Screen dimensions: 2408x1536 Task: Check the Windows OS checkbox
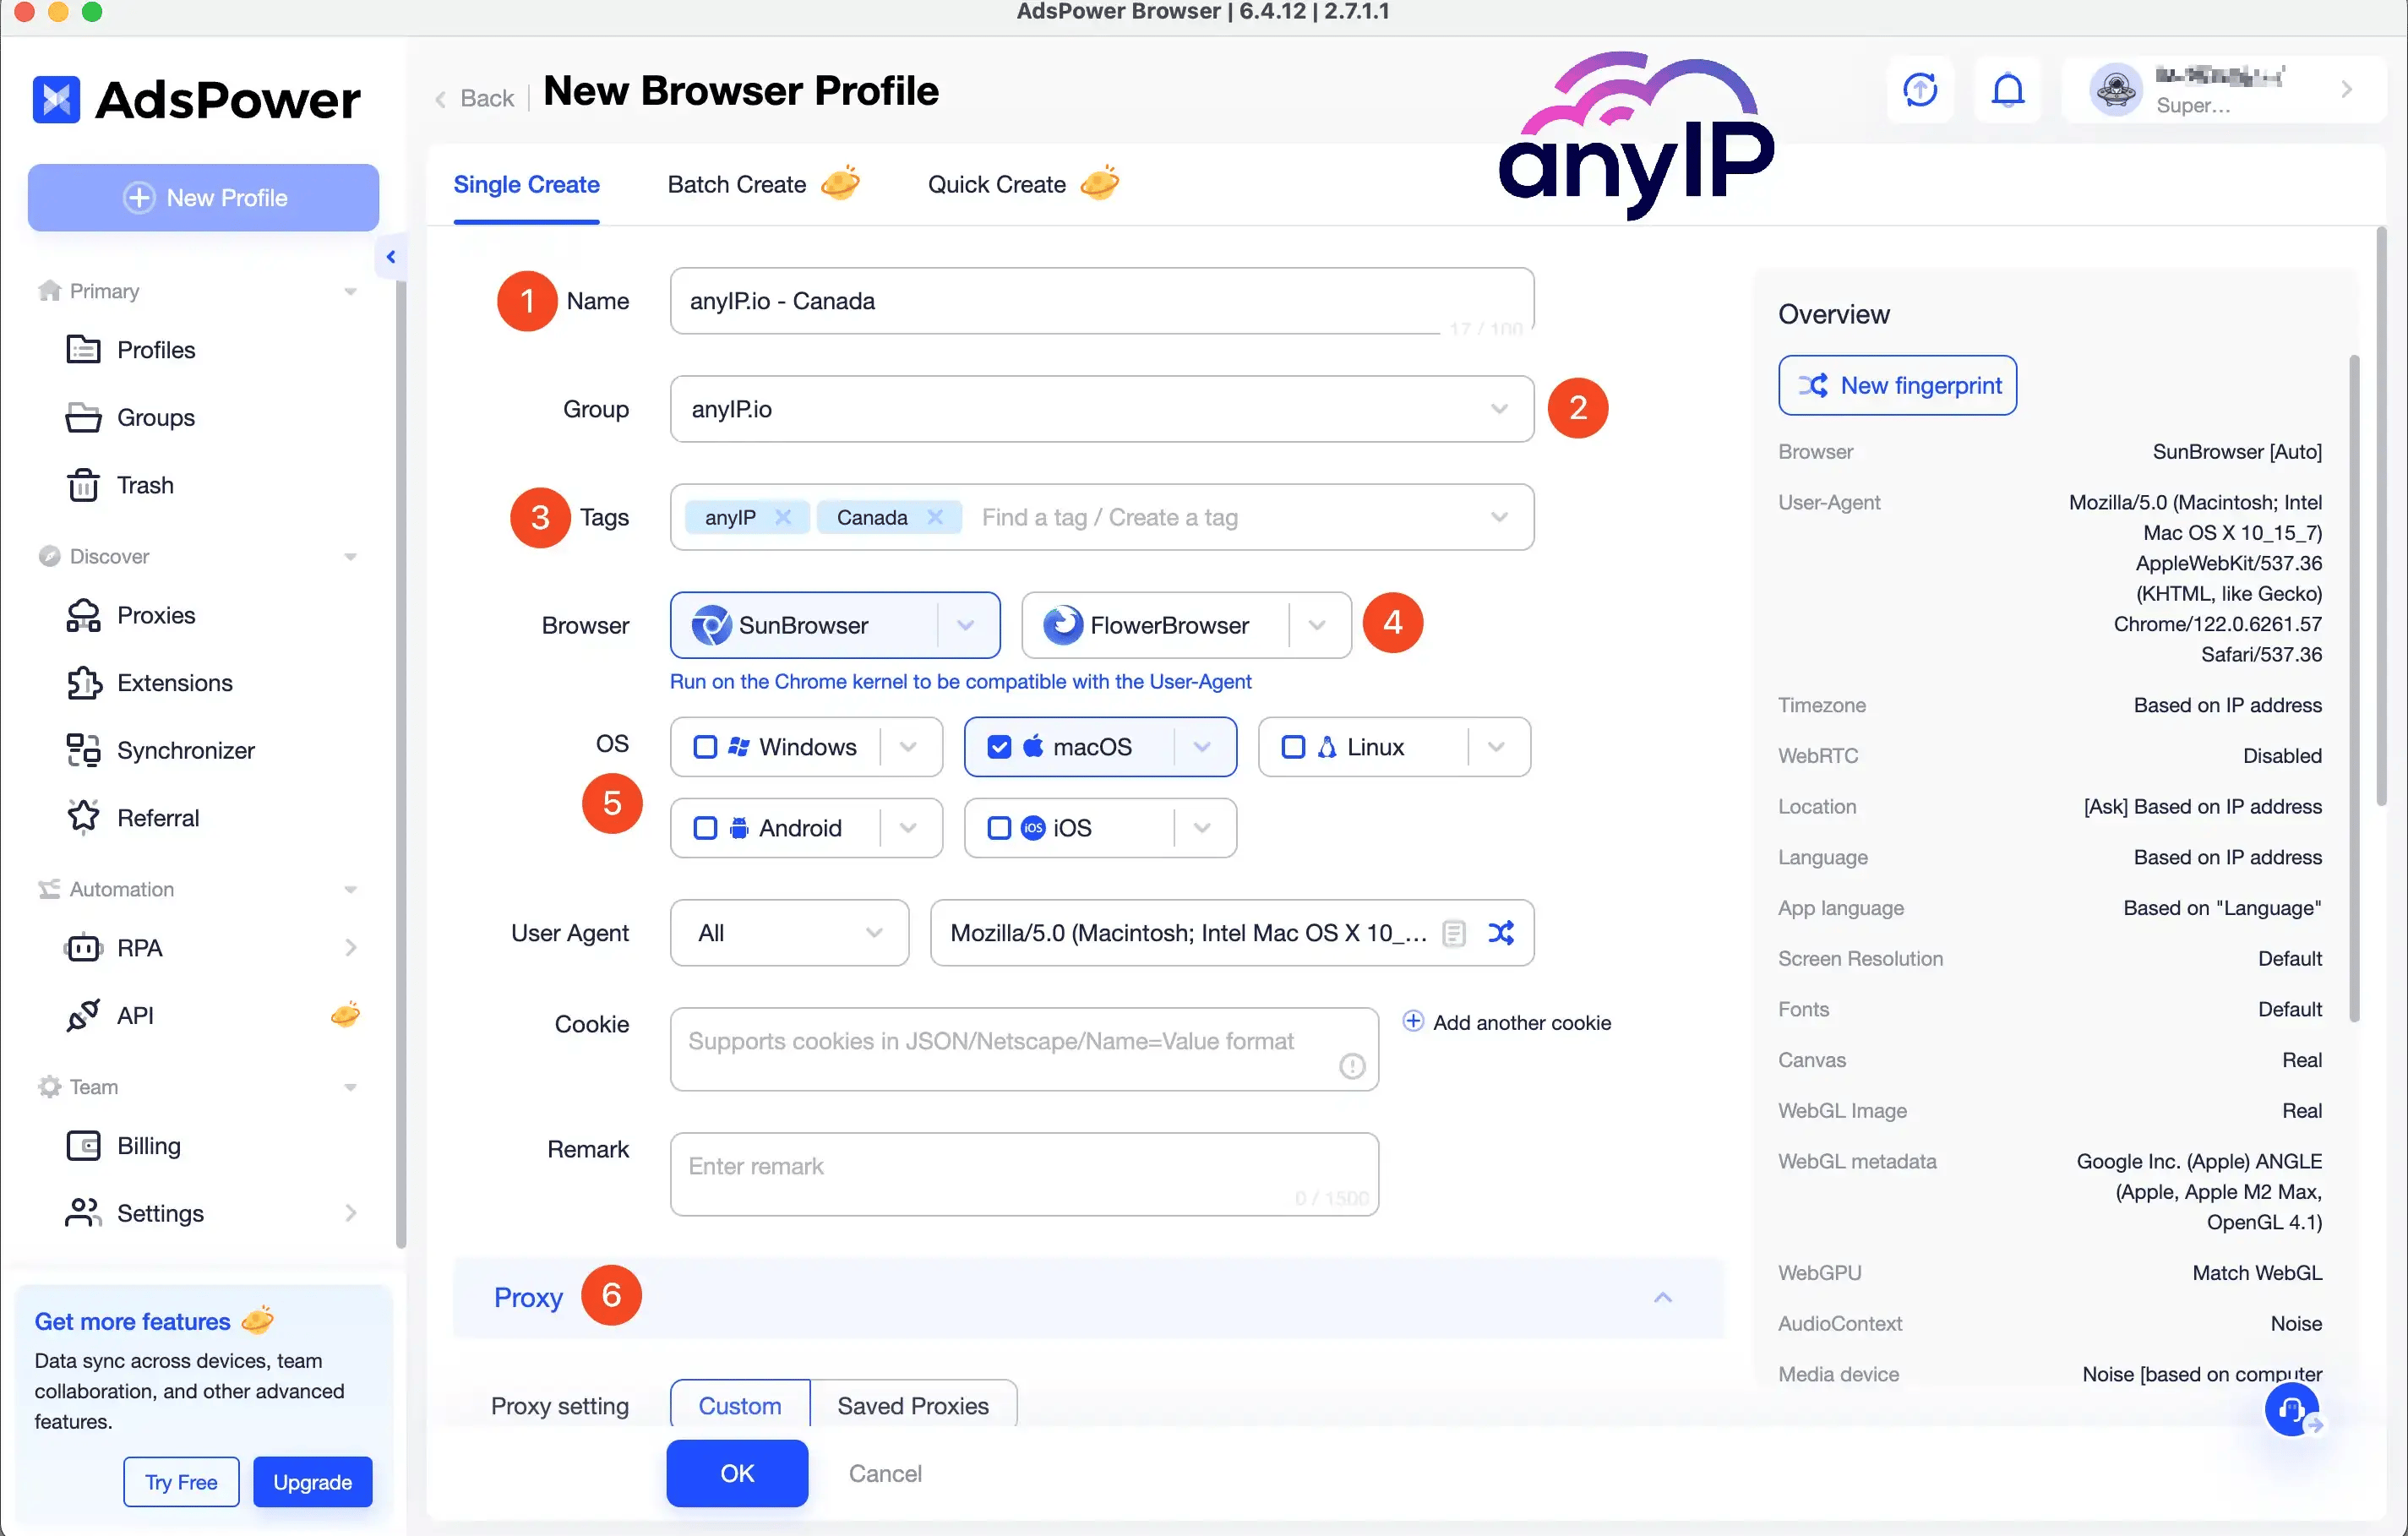[x=705, y=747]
